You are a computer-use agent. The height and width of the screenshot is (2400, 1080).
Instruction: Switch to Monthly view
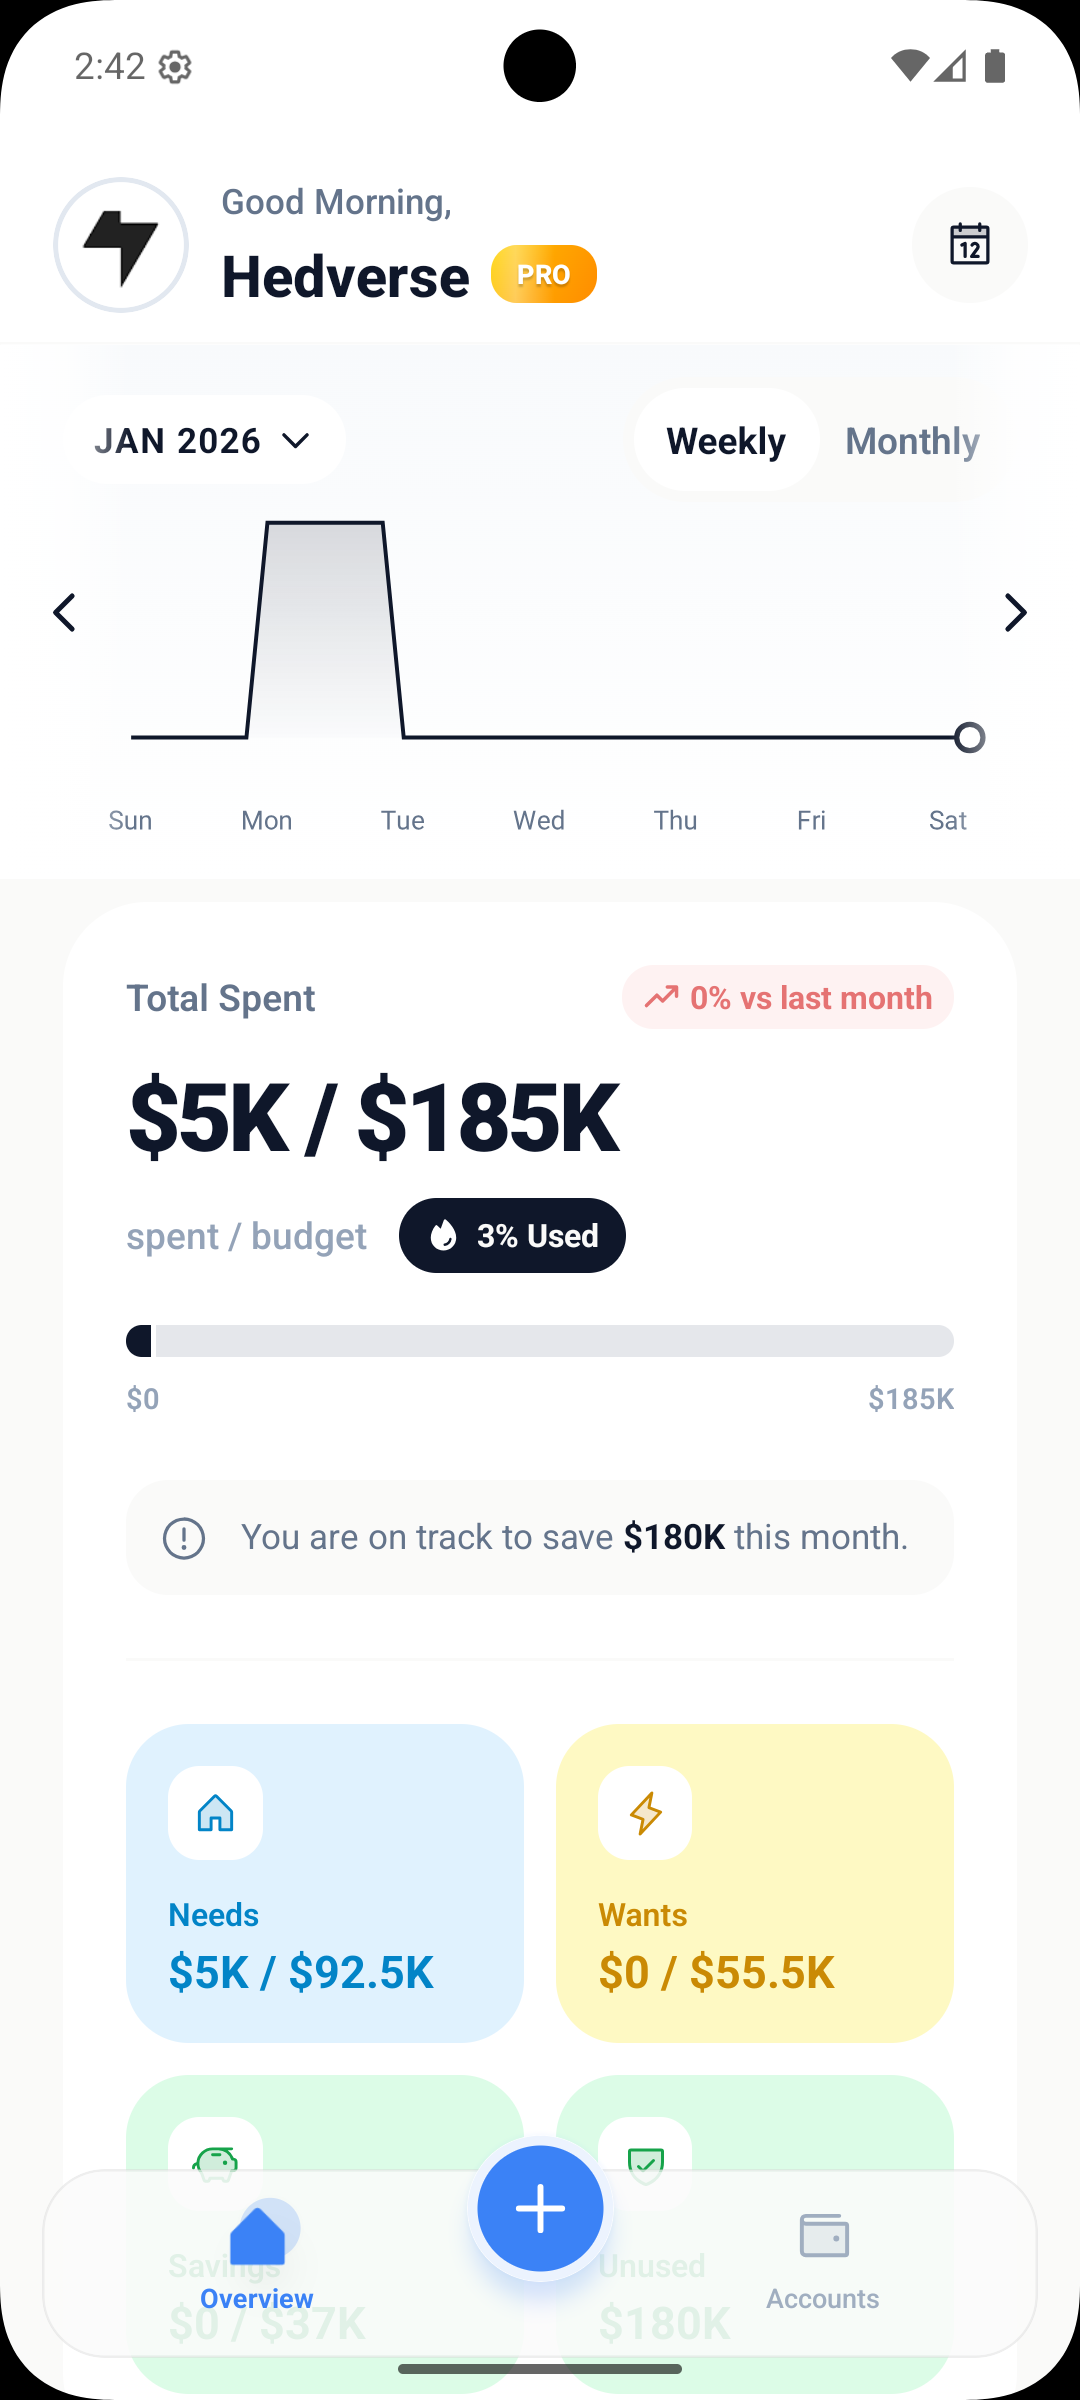click(x=911, y=440)
